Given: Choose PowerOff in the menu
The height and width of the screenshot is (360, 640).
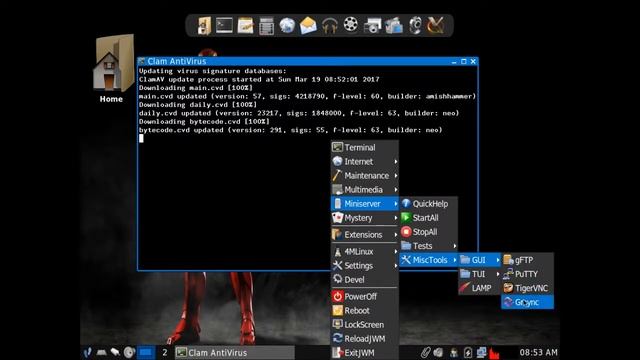Looking at the screenshot, I should [364, 296].
